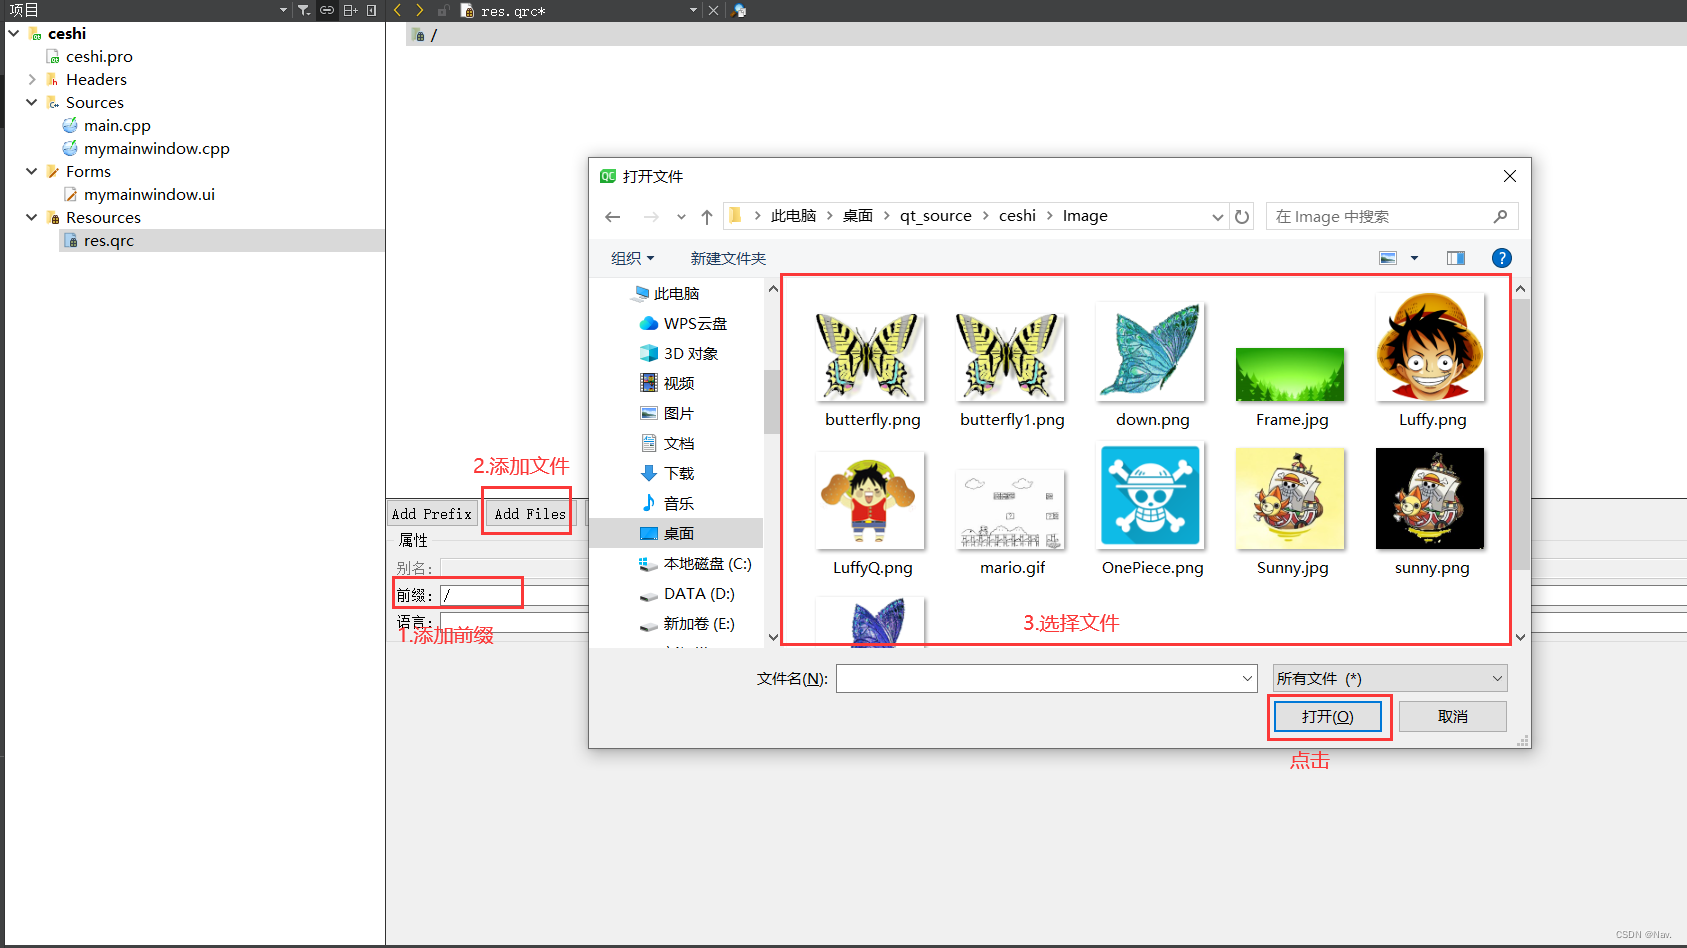Select 音乐 in navigation pane
1687x948 pixels.
[667, 503]
